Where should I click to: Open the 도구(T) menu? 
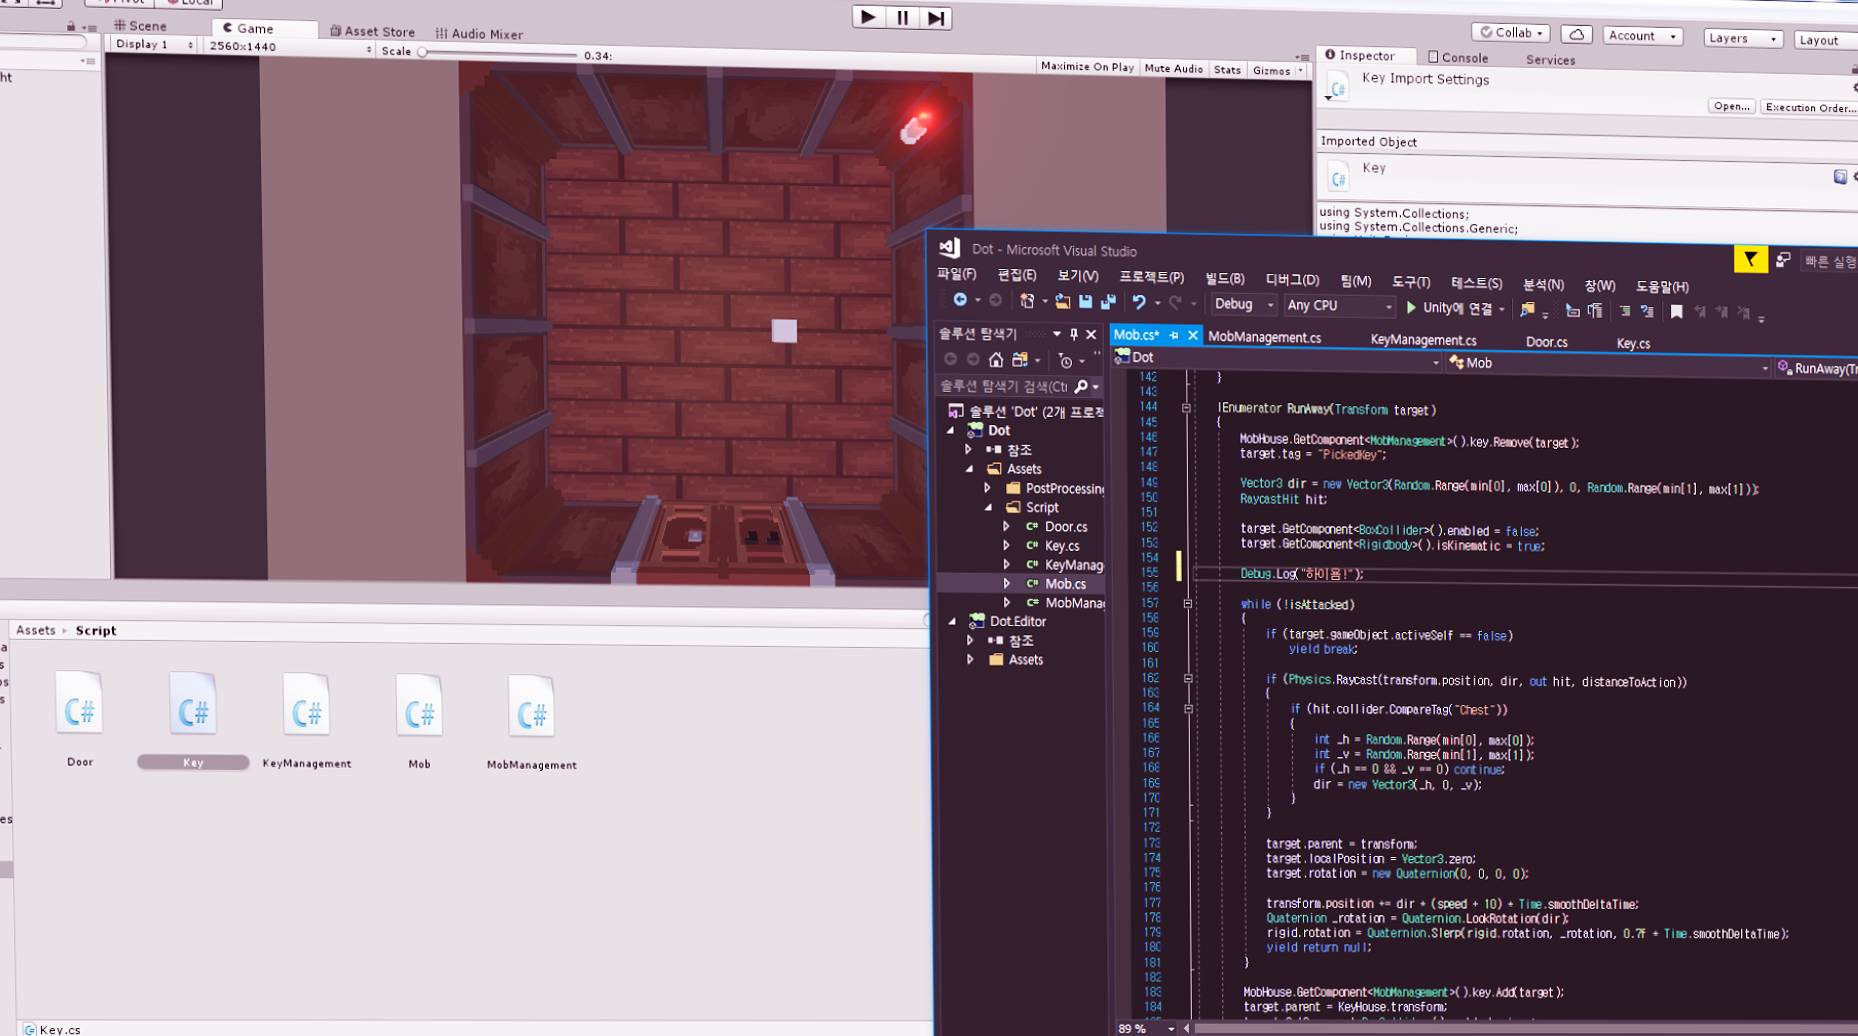pos(1411,282)
